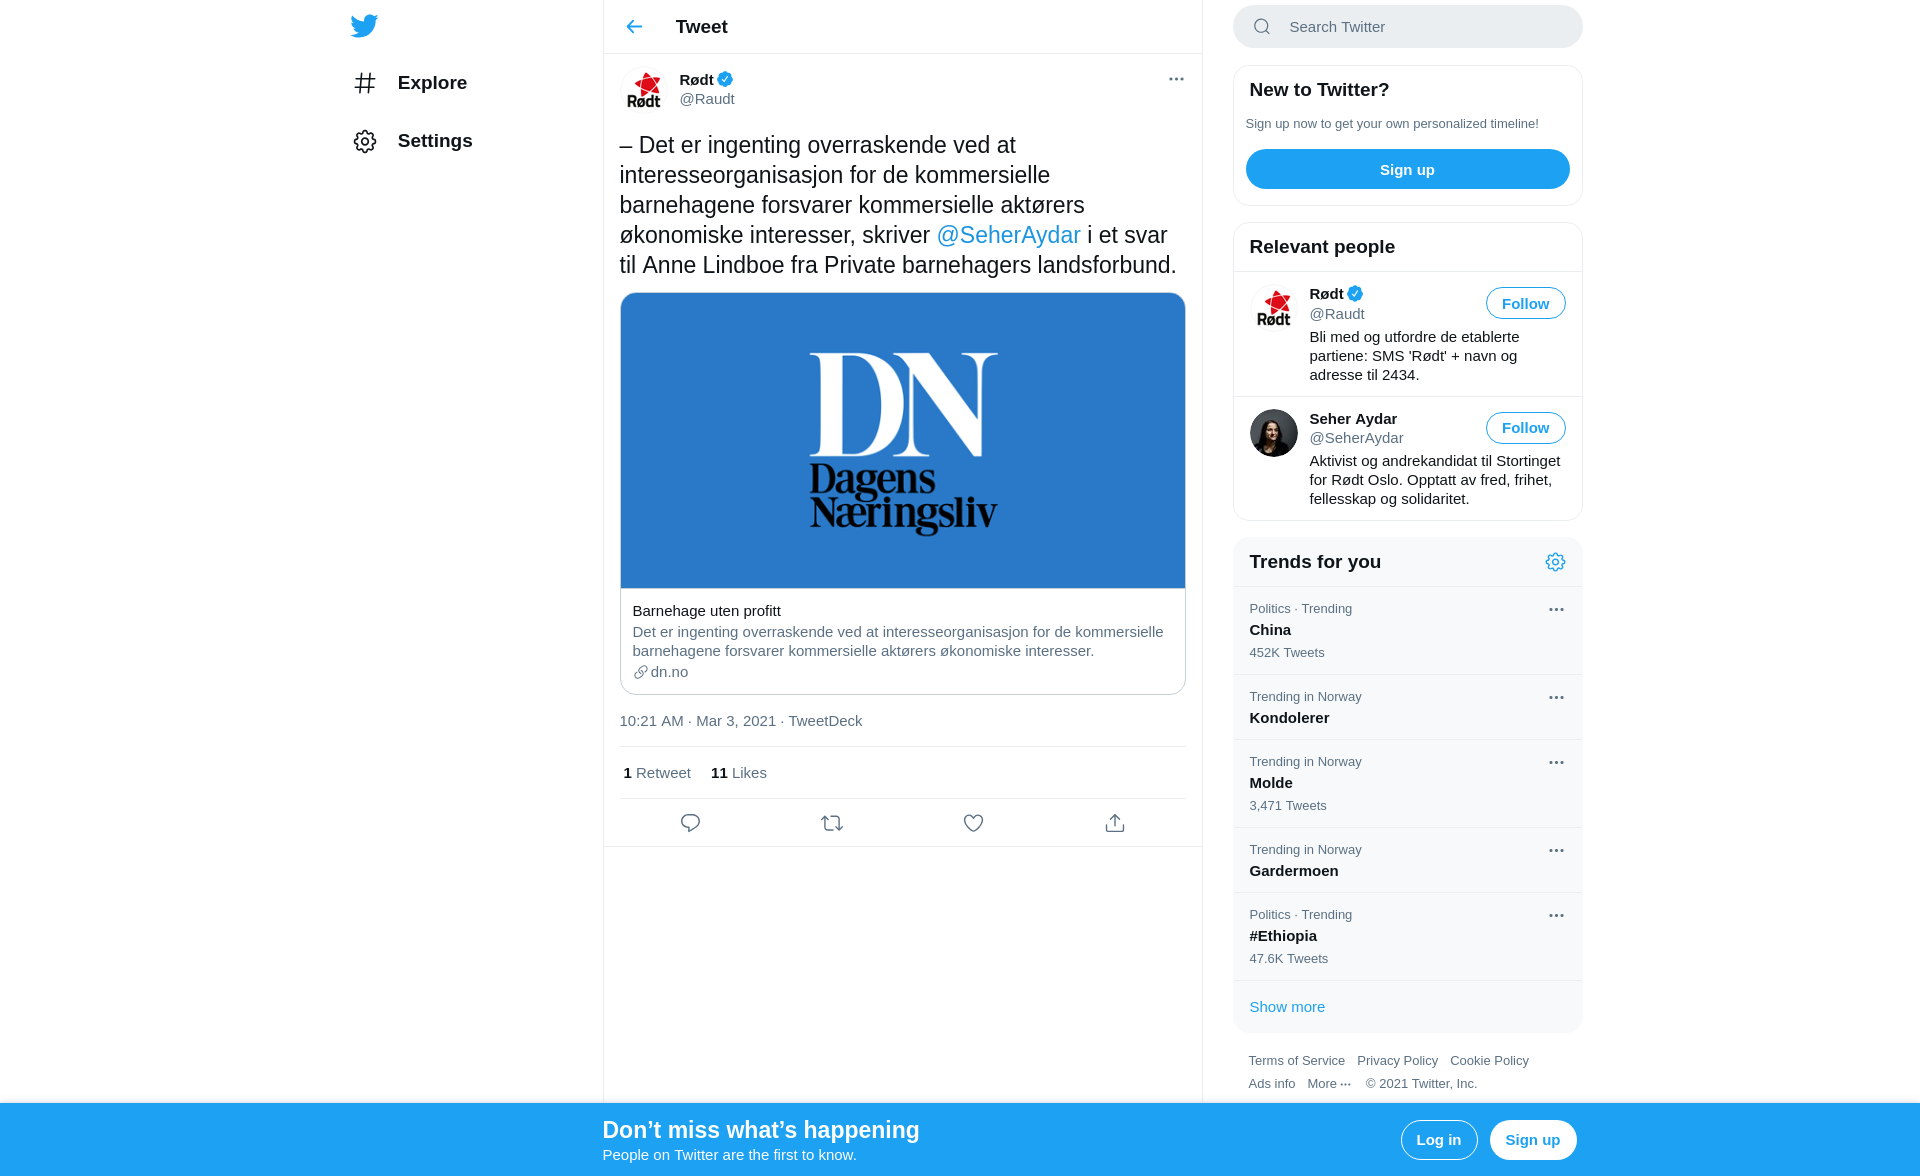Screen dimensions: 1920x1176
Task: Open more options for China trend
Action: pyautogui.click(x=1556, y=610)
